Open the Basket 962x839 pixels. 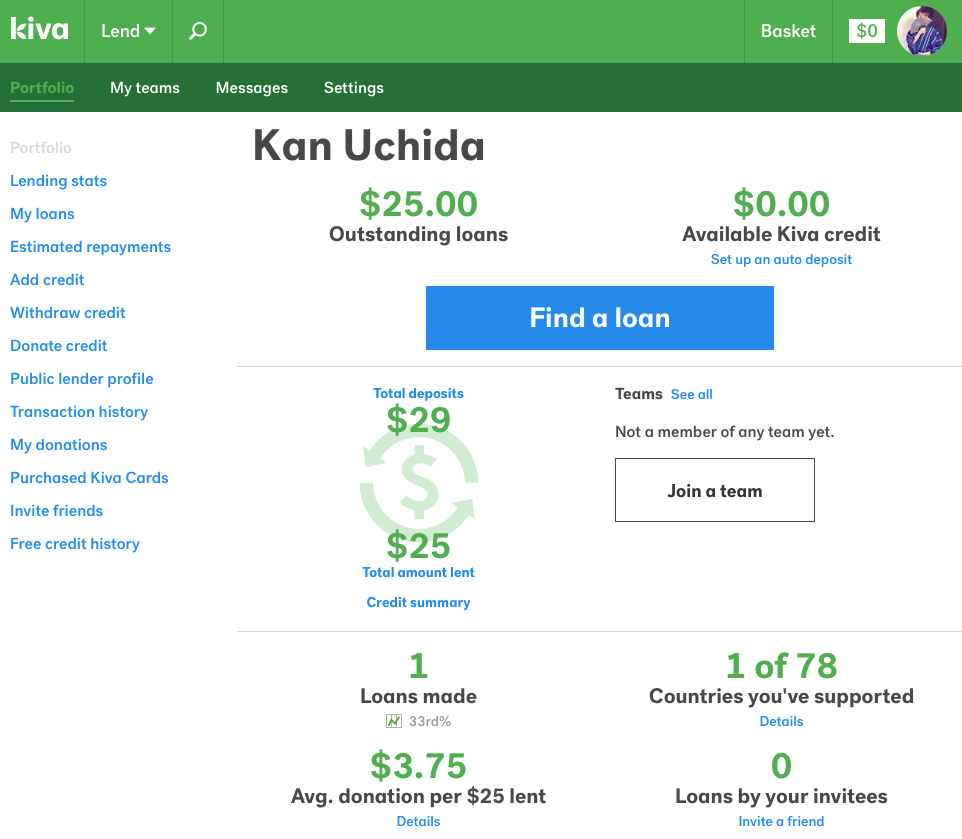[x=788, y=31]
